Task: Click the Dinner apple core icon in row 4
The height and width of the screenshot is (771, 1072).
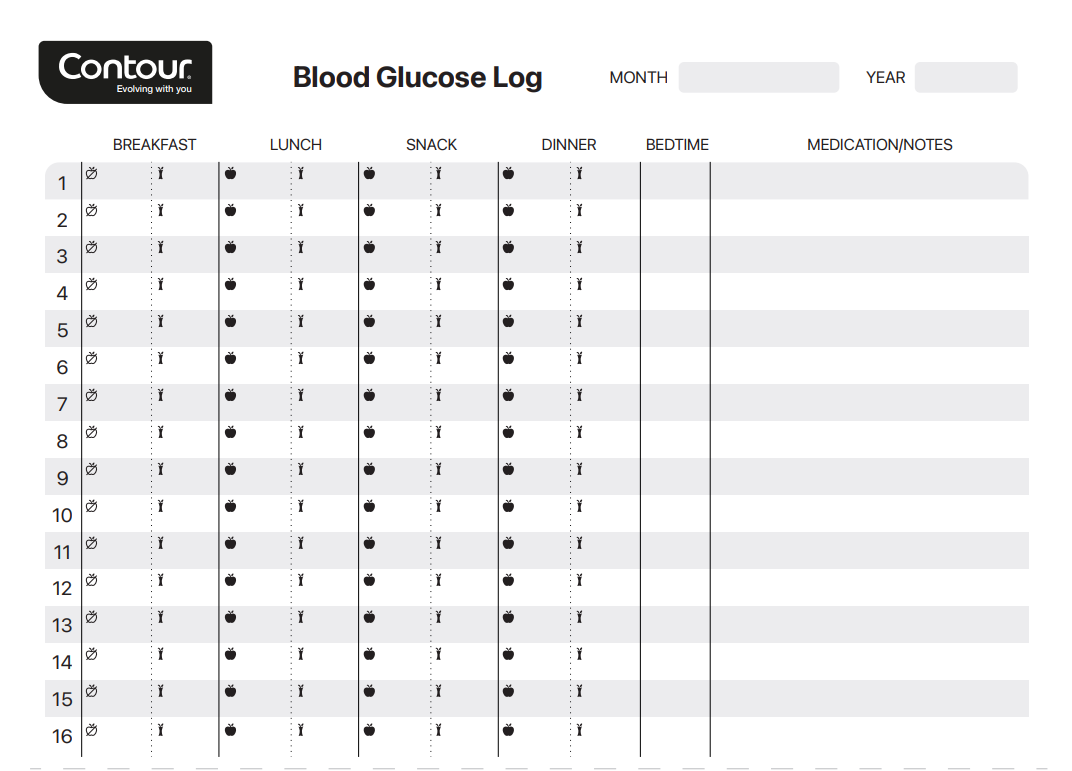Action: [x=578, y=284]
